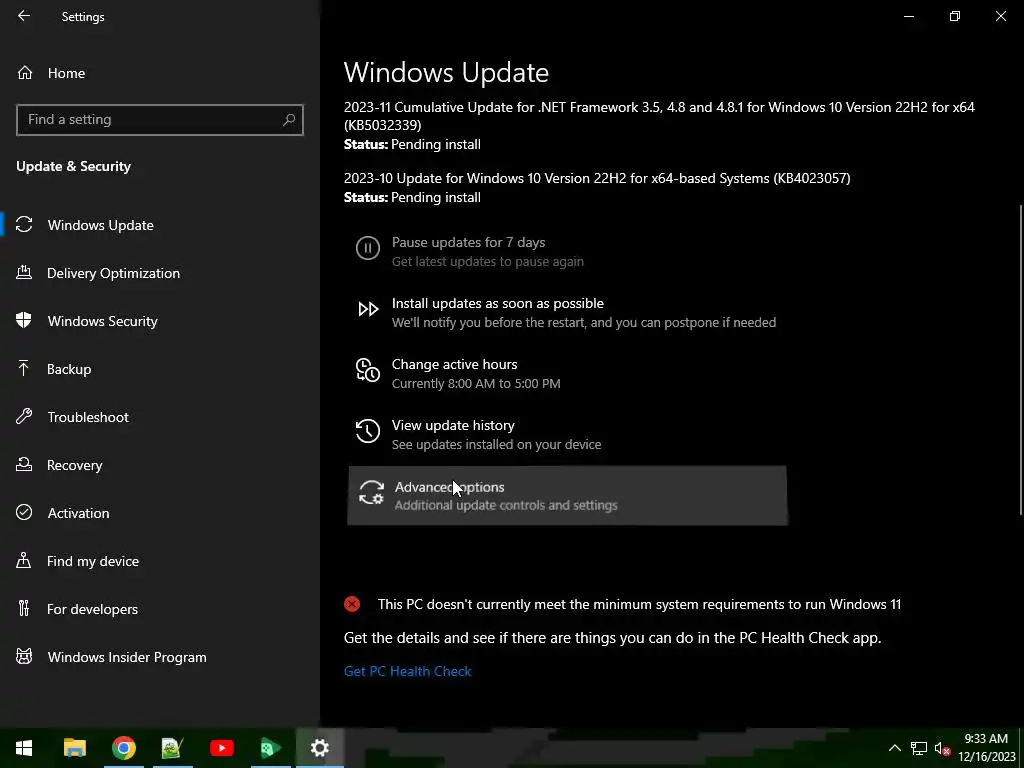This screenshot has width=1024, height=768.
Task: Open Troubleshoot settings
Action: [88, 417]
